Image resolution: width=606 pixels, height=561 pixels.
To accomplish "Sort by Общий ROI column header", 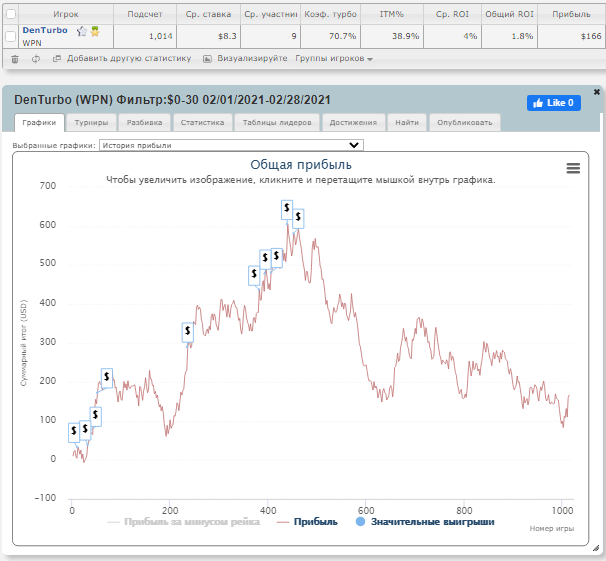I will [509, 14].
